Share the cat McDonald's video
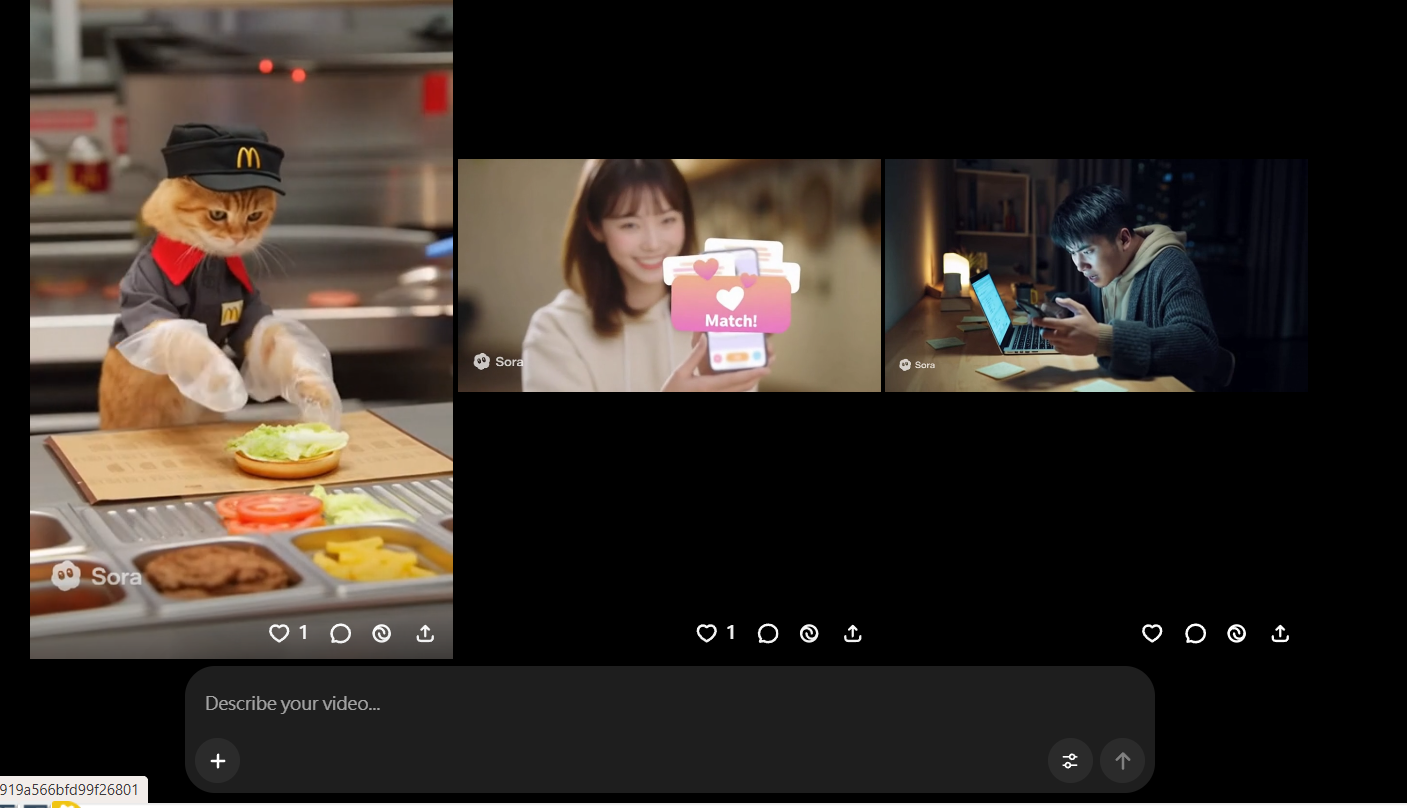 tap(425, 633)
